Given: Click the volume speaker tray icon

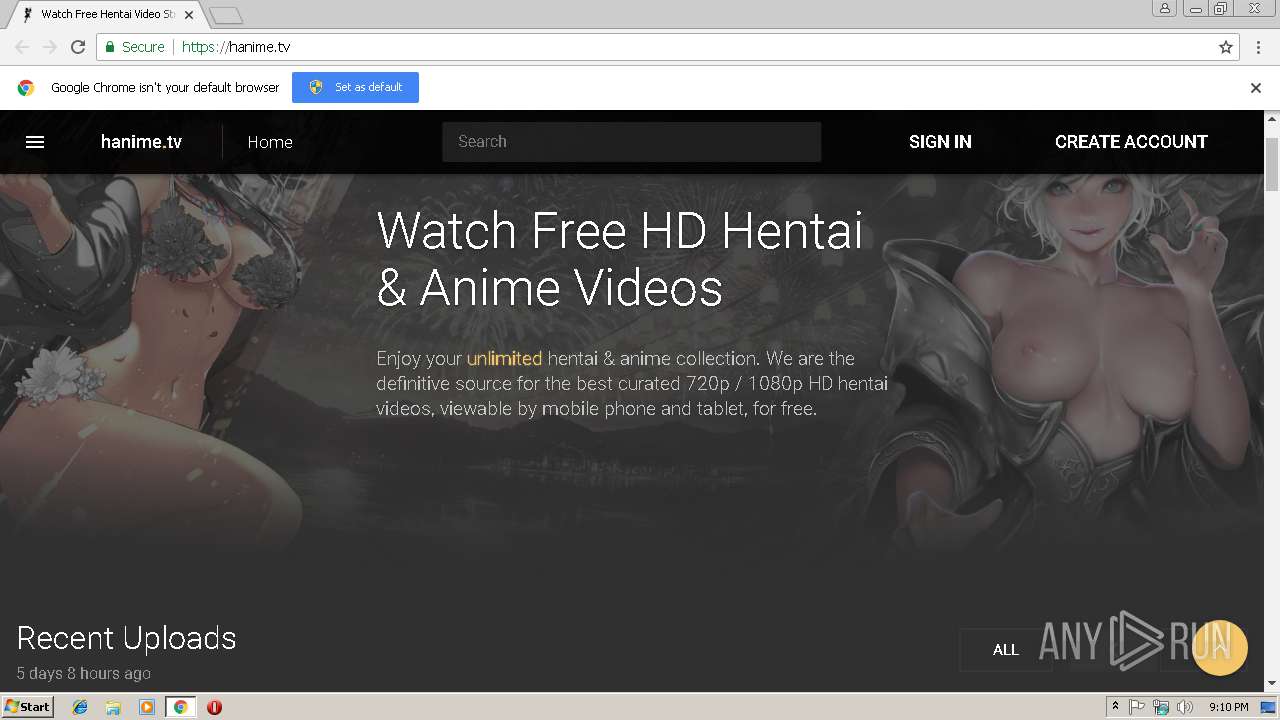Looking at the screenshot, I should [x=1185, y=707].
